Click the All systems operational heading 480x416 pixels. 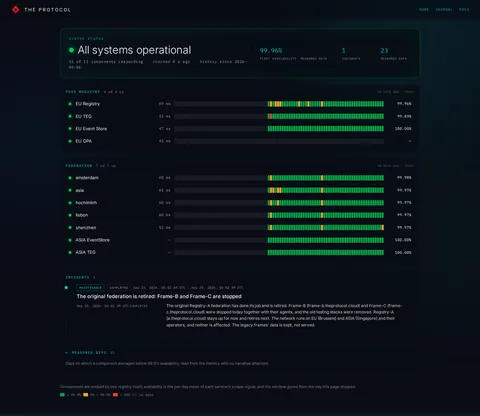point(134,50)
